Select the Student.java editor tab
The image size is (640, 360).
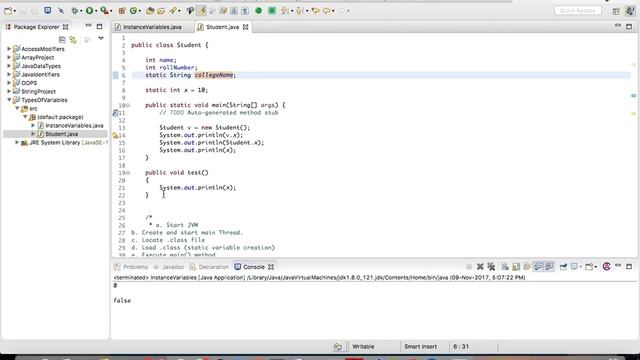click(x=222, y=27)
